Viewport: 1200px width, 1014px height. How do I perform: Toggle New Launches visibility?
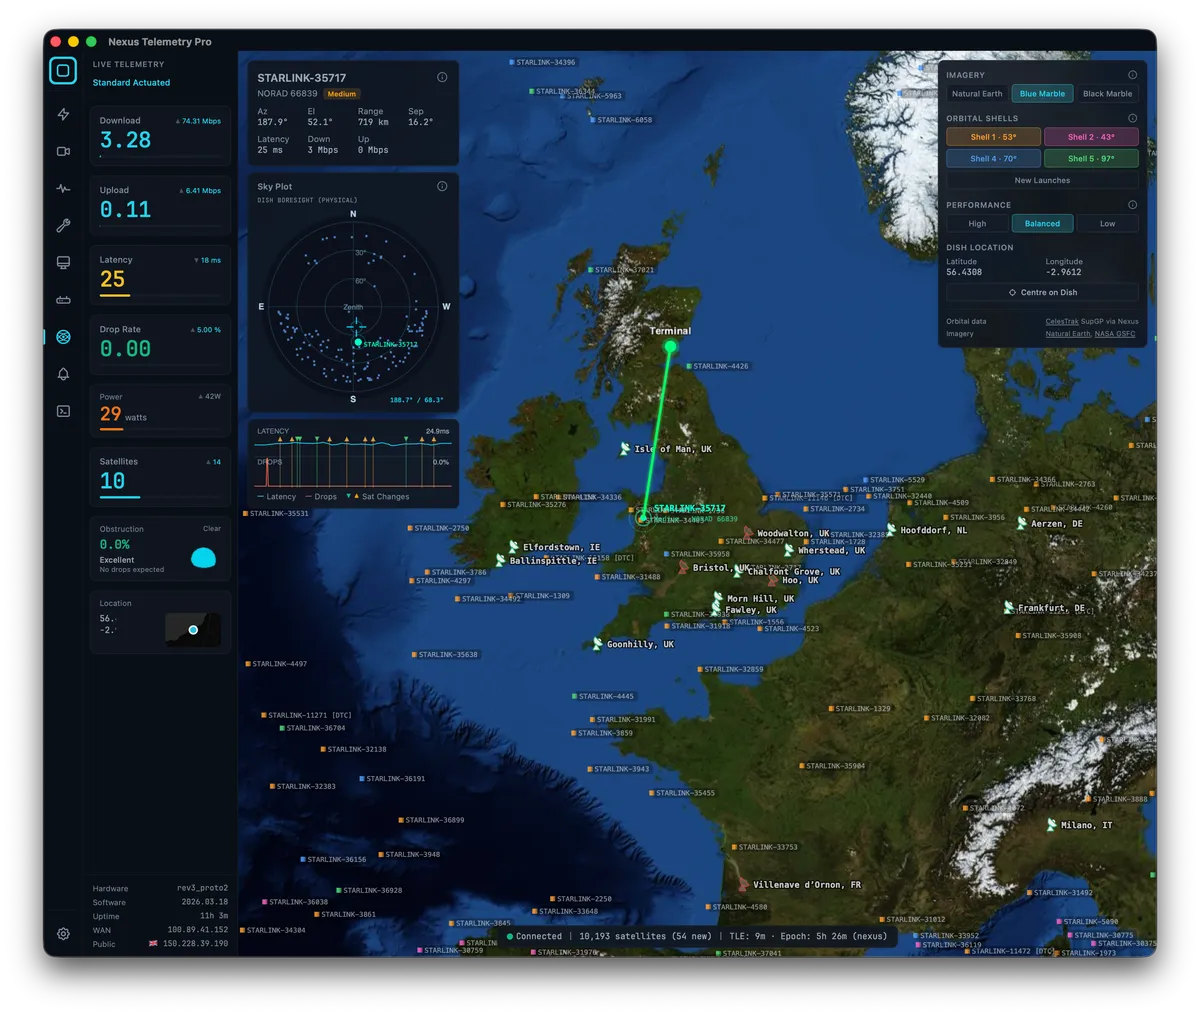[x=1042, y=180]
